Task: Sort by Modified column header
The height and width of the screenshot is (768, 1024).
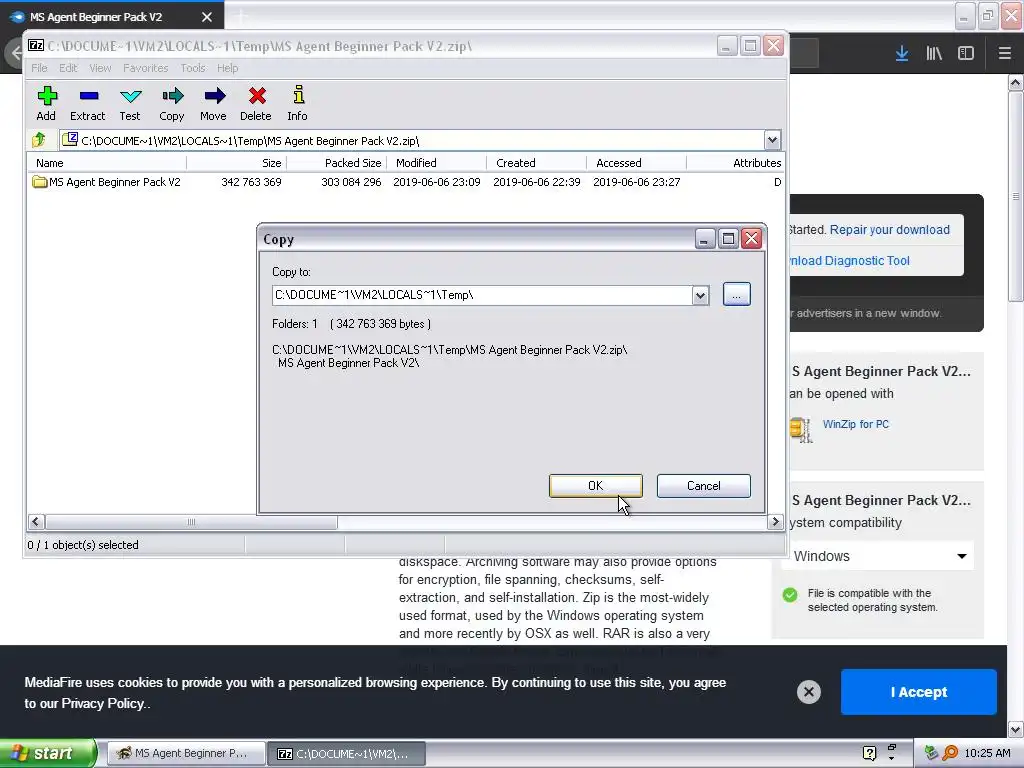Action: pos(437,163)
